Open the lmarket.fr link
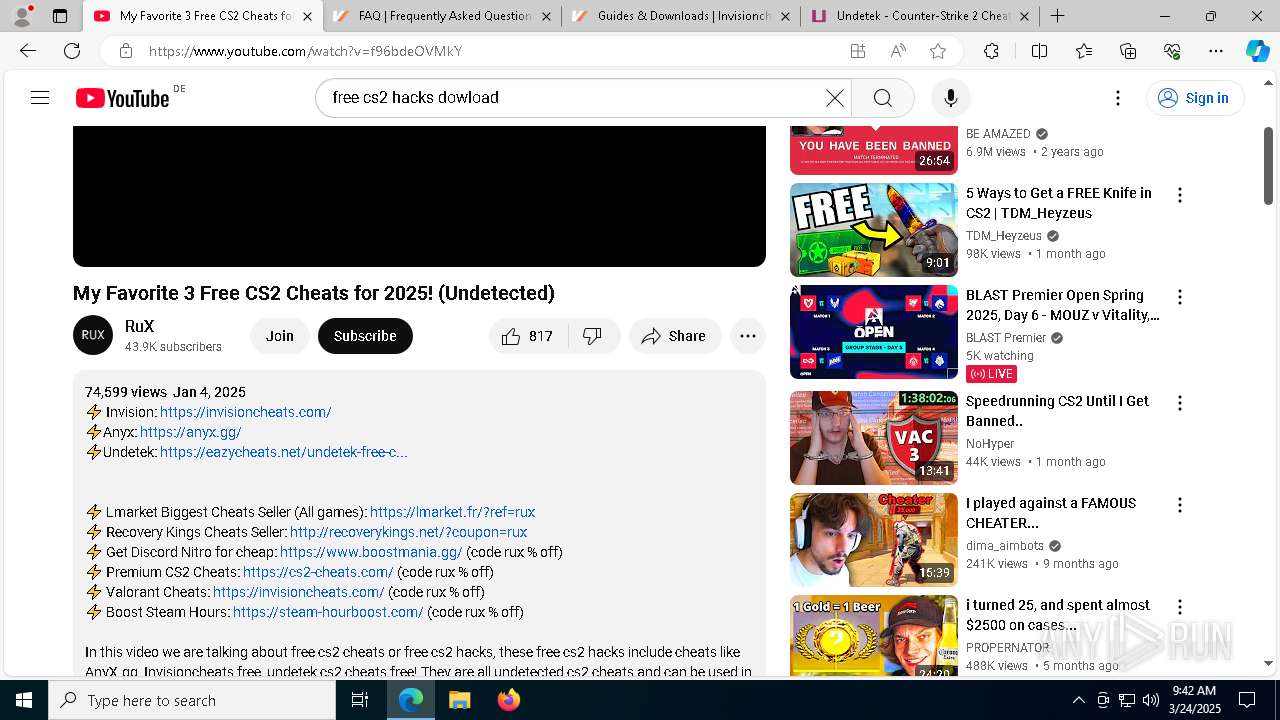The width and height of the screenshot is (1280, 720). tap(452, 512)
